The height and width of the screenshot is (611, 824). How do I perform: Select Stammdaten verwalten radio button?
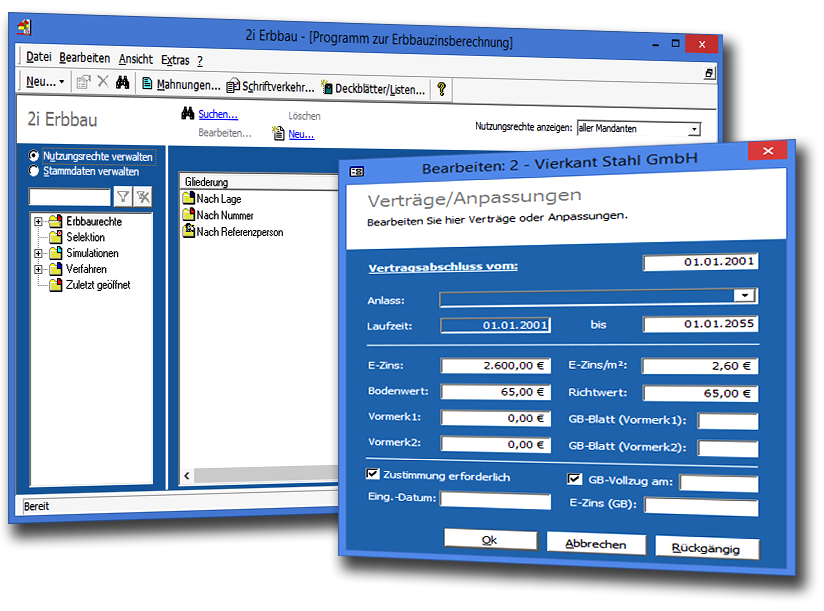(x=35, y=171)
